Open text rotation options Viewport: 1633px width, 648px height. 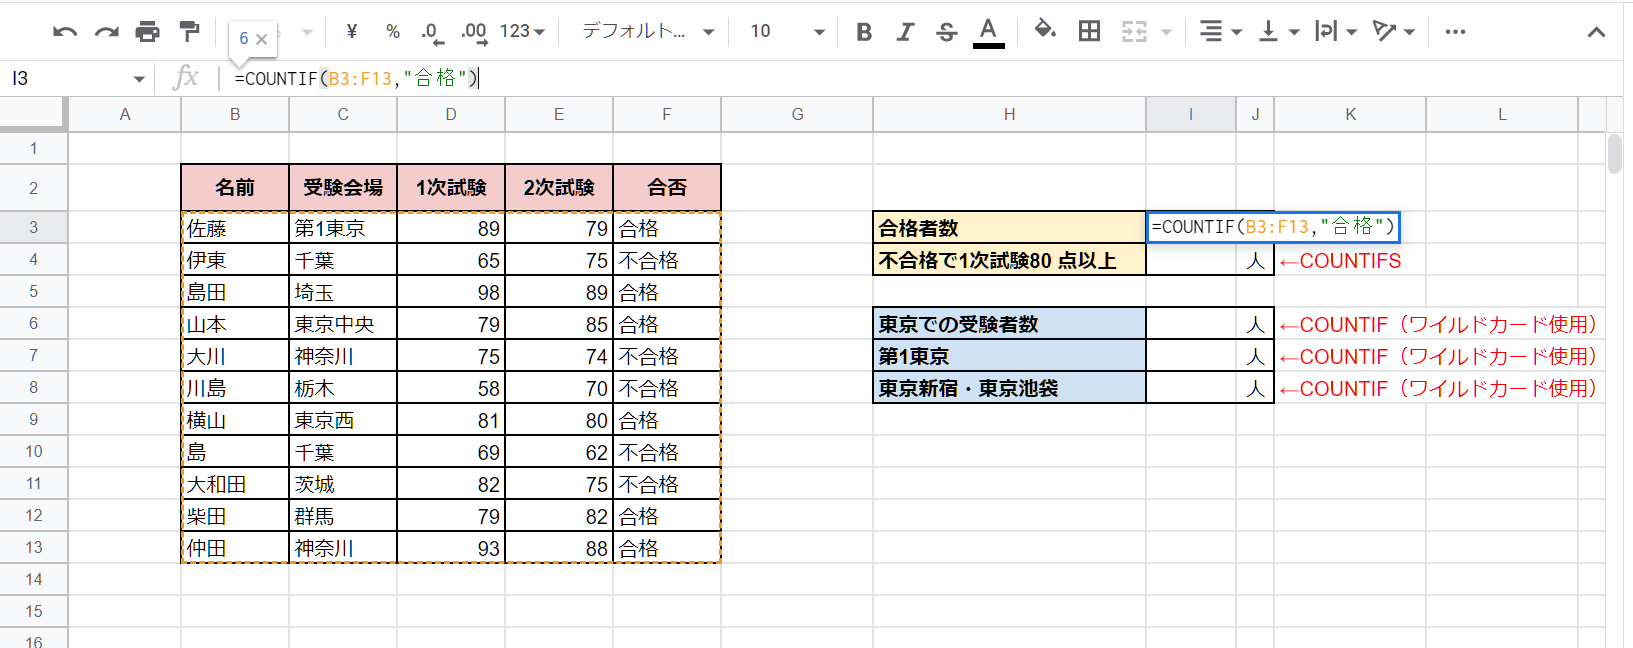[x=1393, y=32]
